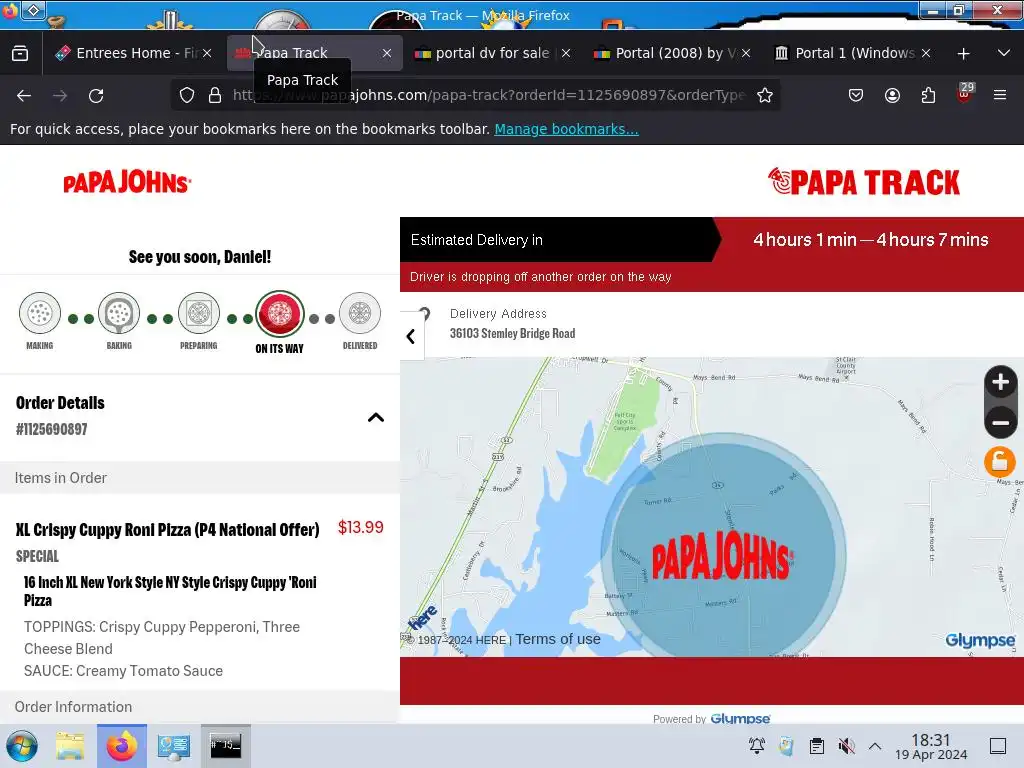Click the Delivered stage icon
Image resolution: width=1024 pixels, height=768 pixels.
coord(360,313)
